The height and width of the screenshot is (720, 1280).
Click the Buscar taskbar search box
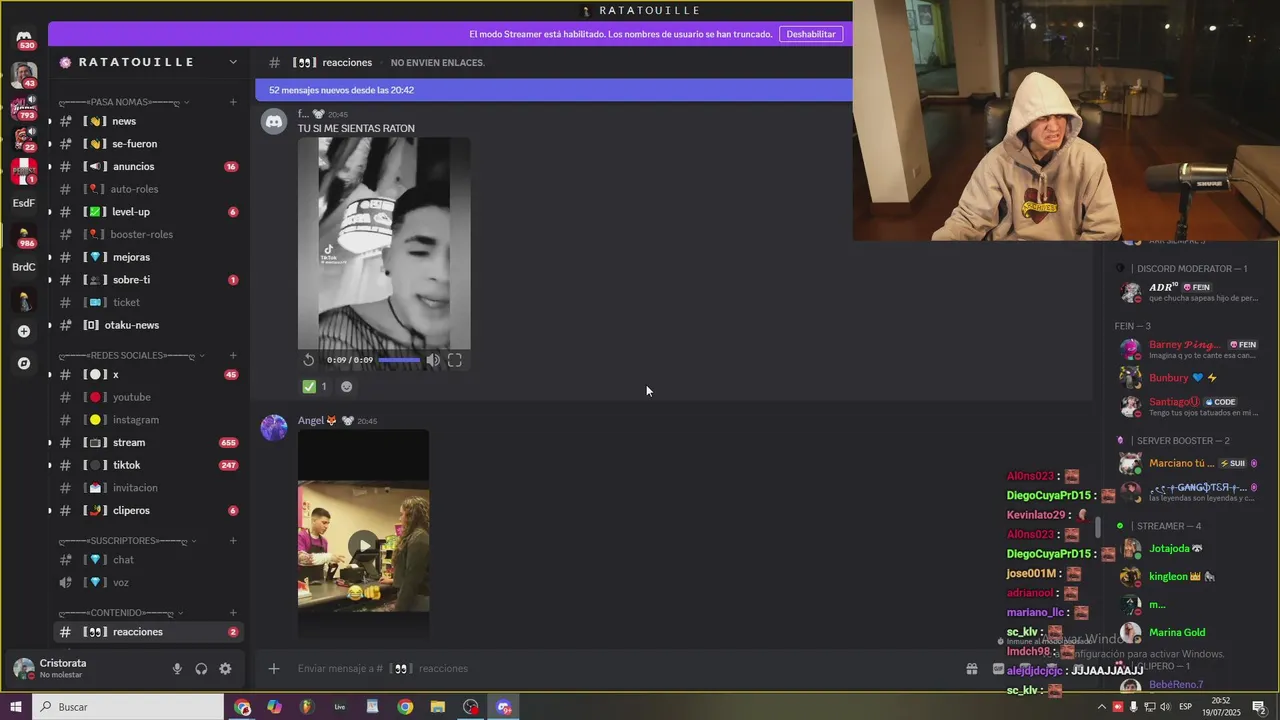pyautogui.click(x=128, y=707)
